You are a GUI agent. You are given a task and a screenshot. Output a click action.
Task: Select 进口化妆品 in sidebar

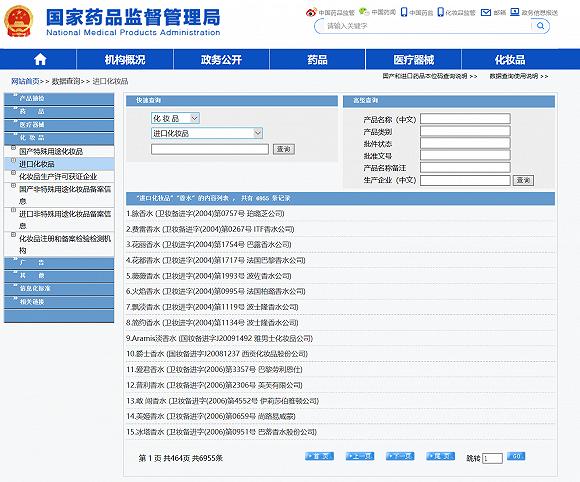coord(37,164)
